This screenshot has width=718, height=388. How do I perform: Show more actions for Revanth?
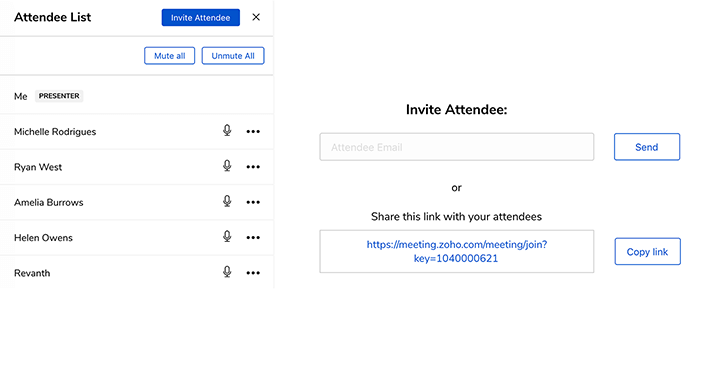pyautogui.click(x=253, y=273)
